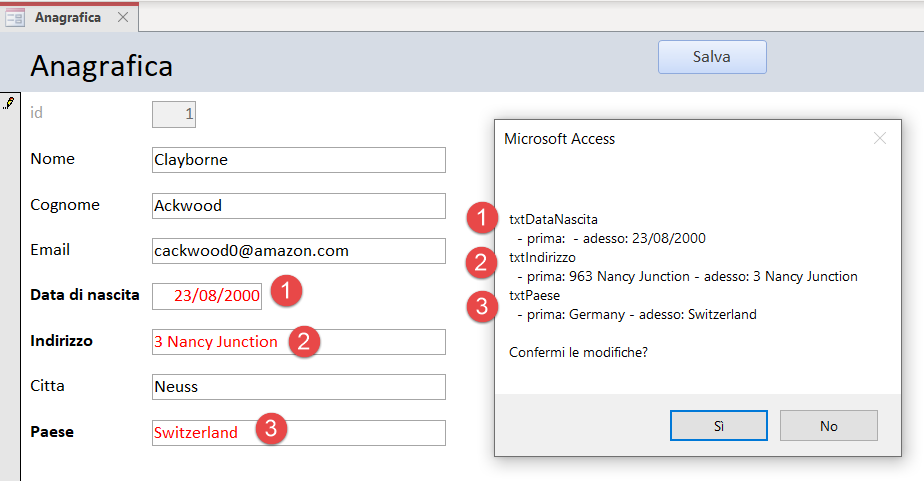
Task: Reject changes with the No button
Action: (829, 426)
